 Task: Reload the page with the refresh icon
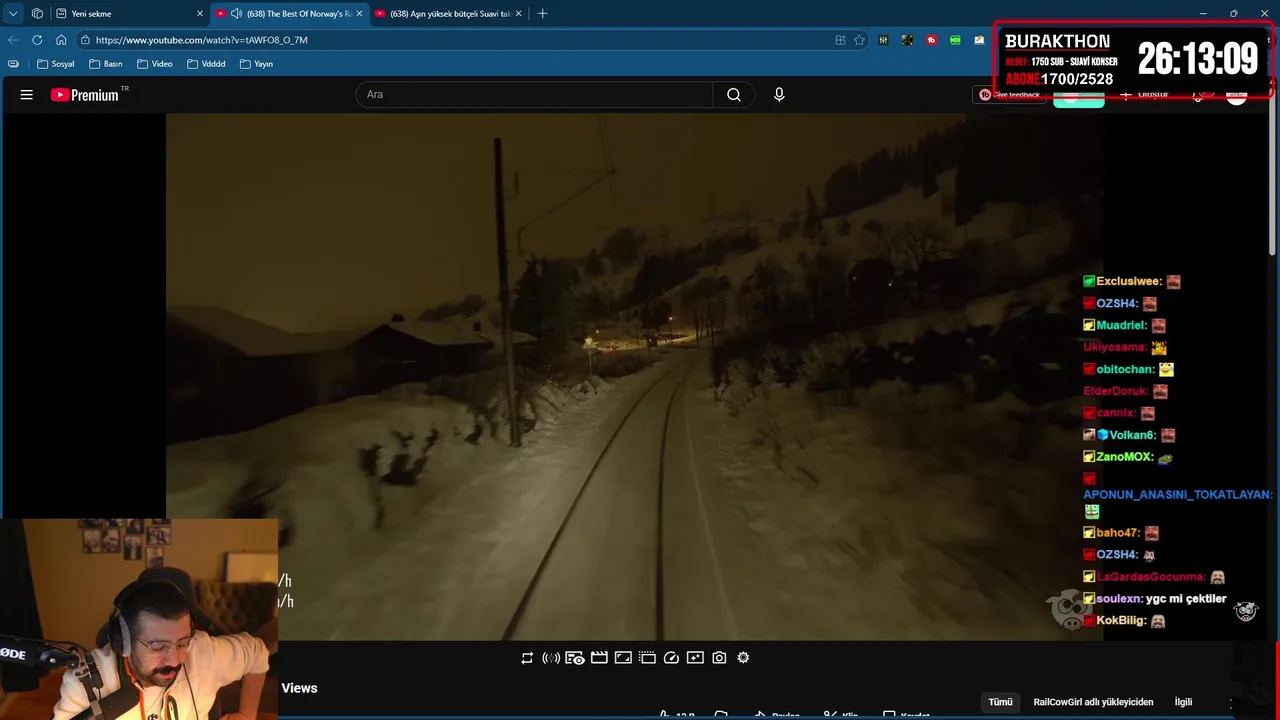coord(37,40)
